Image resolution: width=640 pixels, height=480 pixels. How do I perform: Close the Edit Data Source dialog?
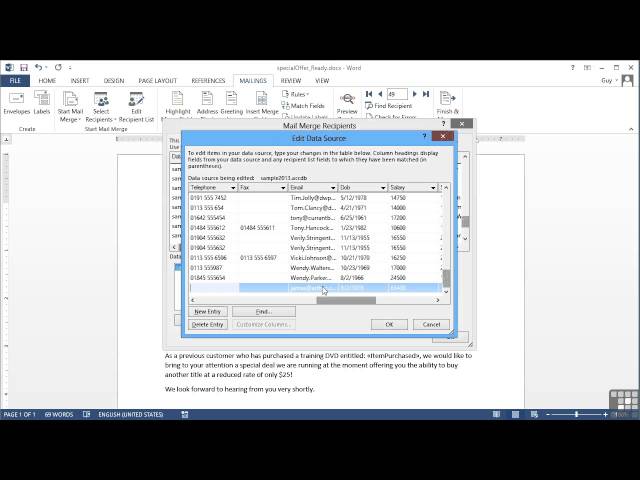click(443, 136)
